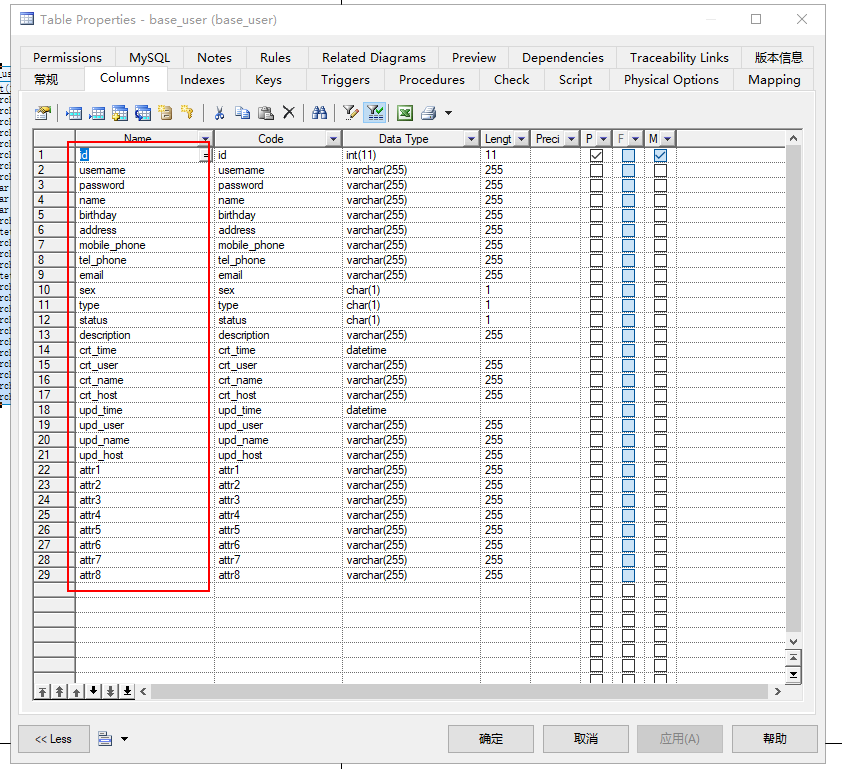Open the Print icon in toolbar
842x769 pixels.
tap(427, 112)
